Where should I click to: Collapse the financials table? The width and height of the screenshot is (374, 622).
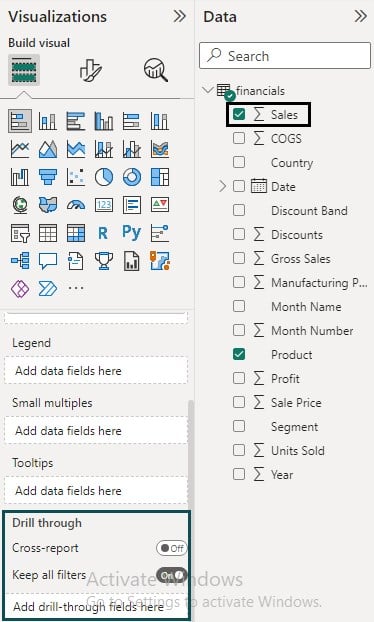tap(207, 90)
